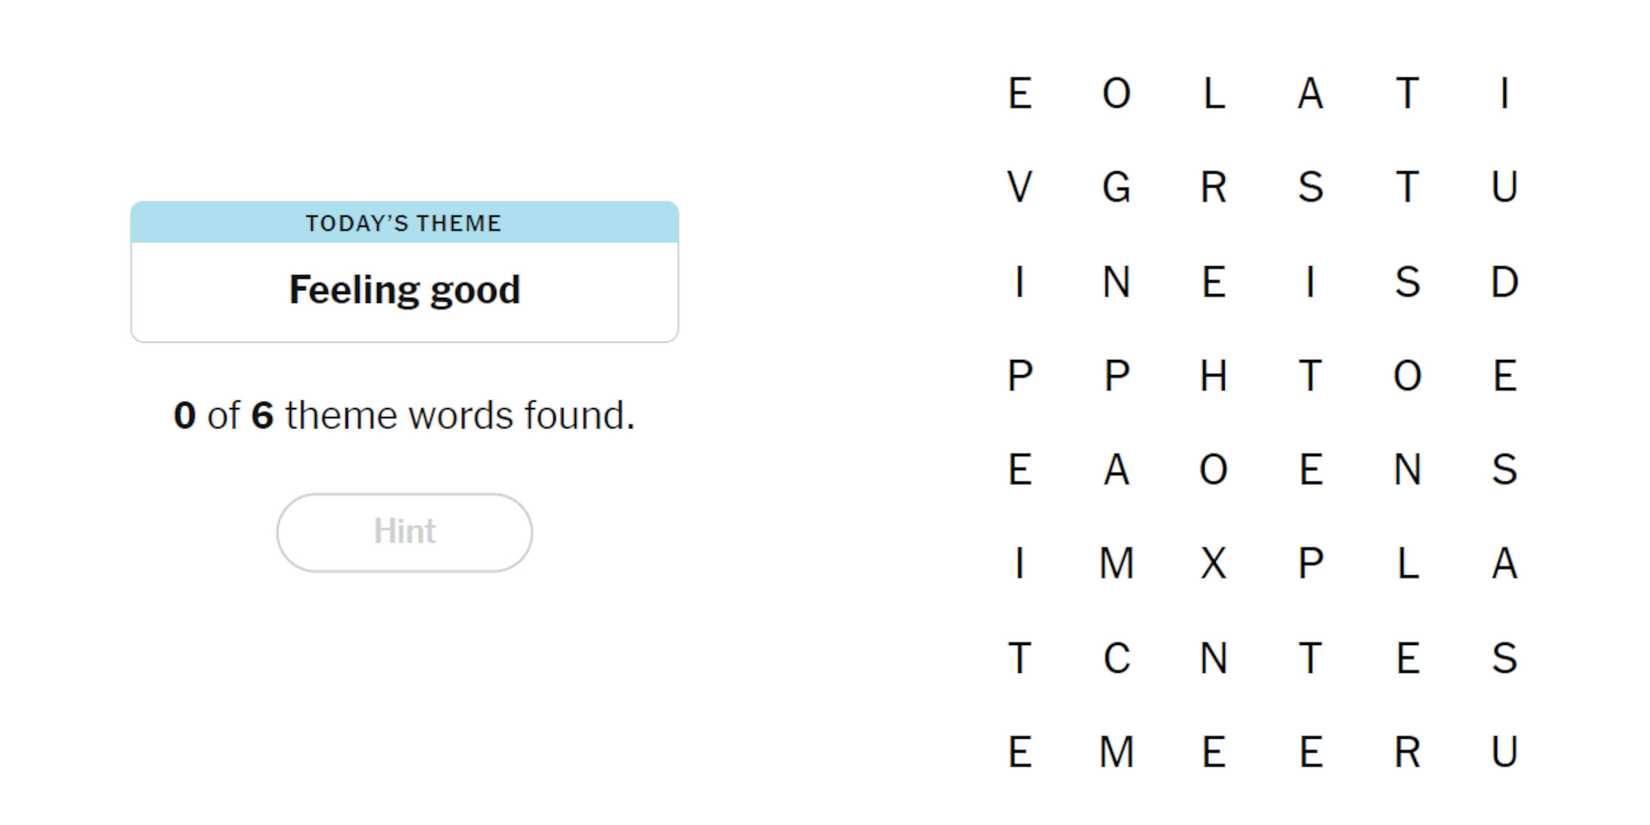The image size is (1650, 825).
Task: Pick the letter R in the bottom row
Action: pyautogui.click(x=1407, y=752)
